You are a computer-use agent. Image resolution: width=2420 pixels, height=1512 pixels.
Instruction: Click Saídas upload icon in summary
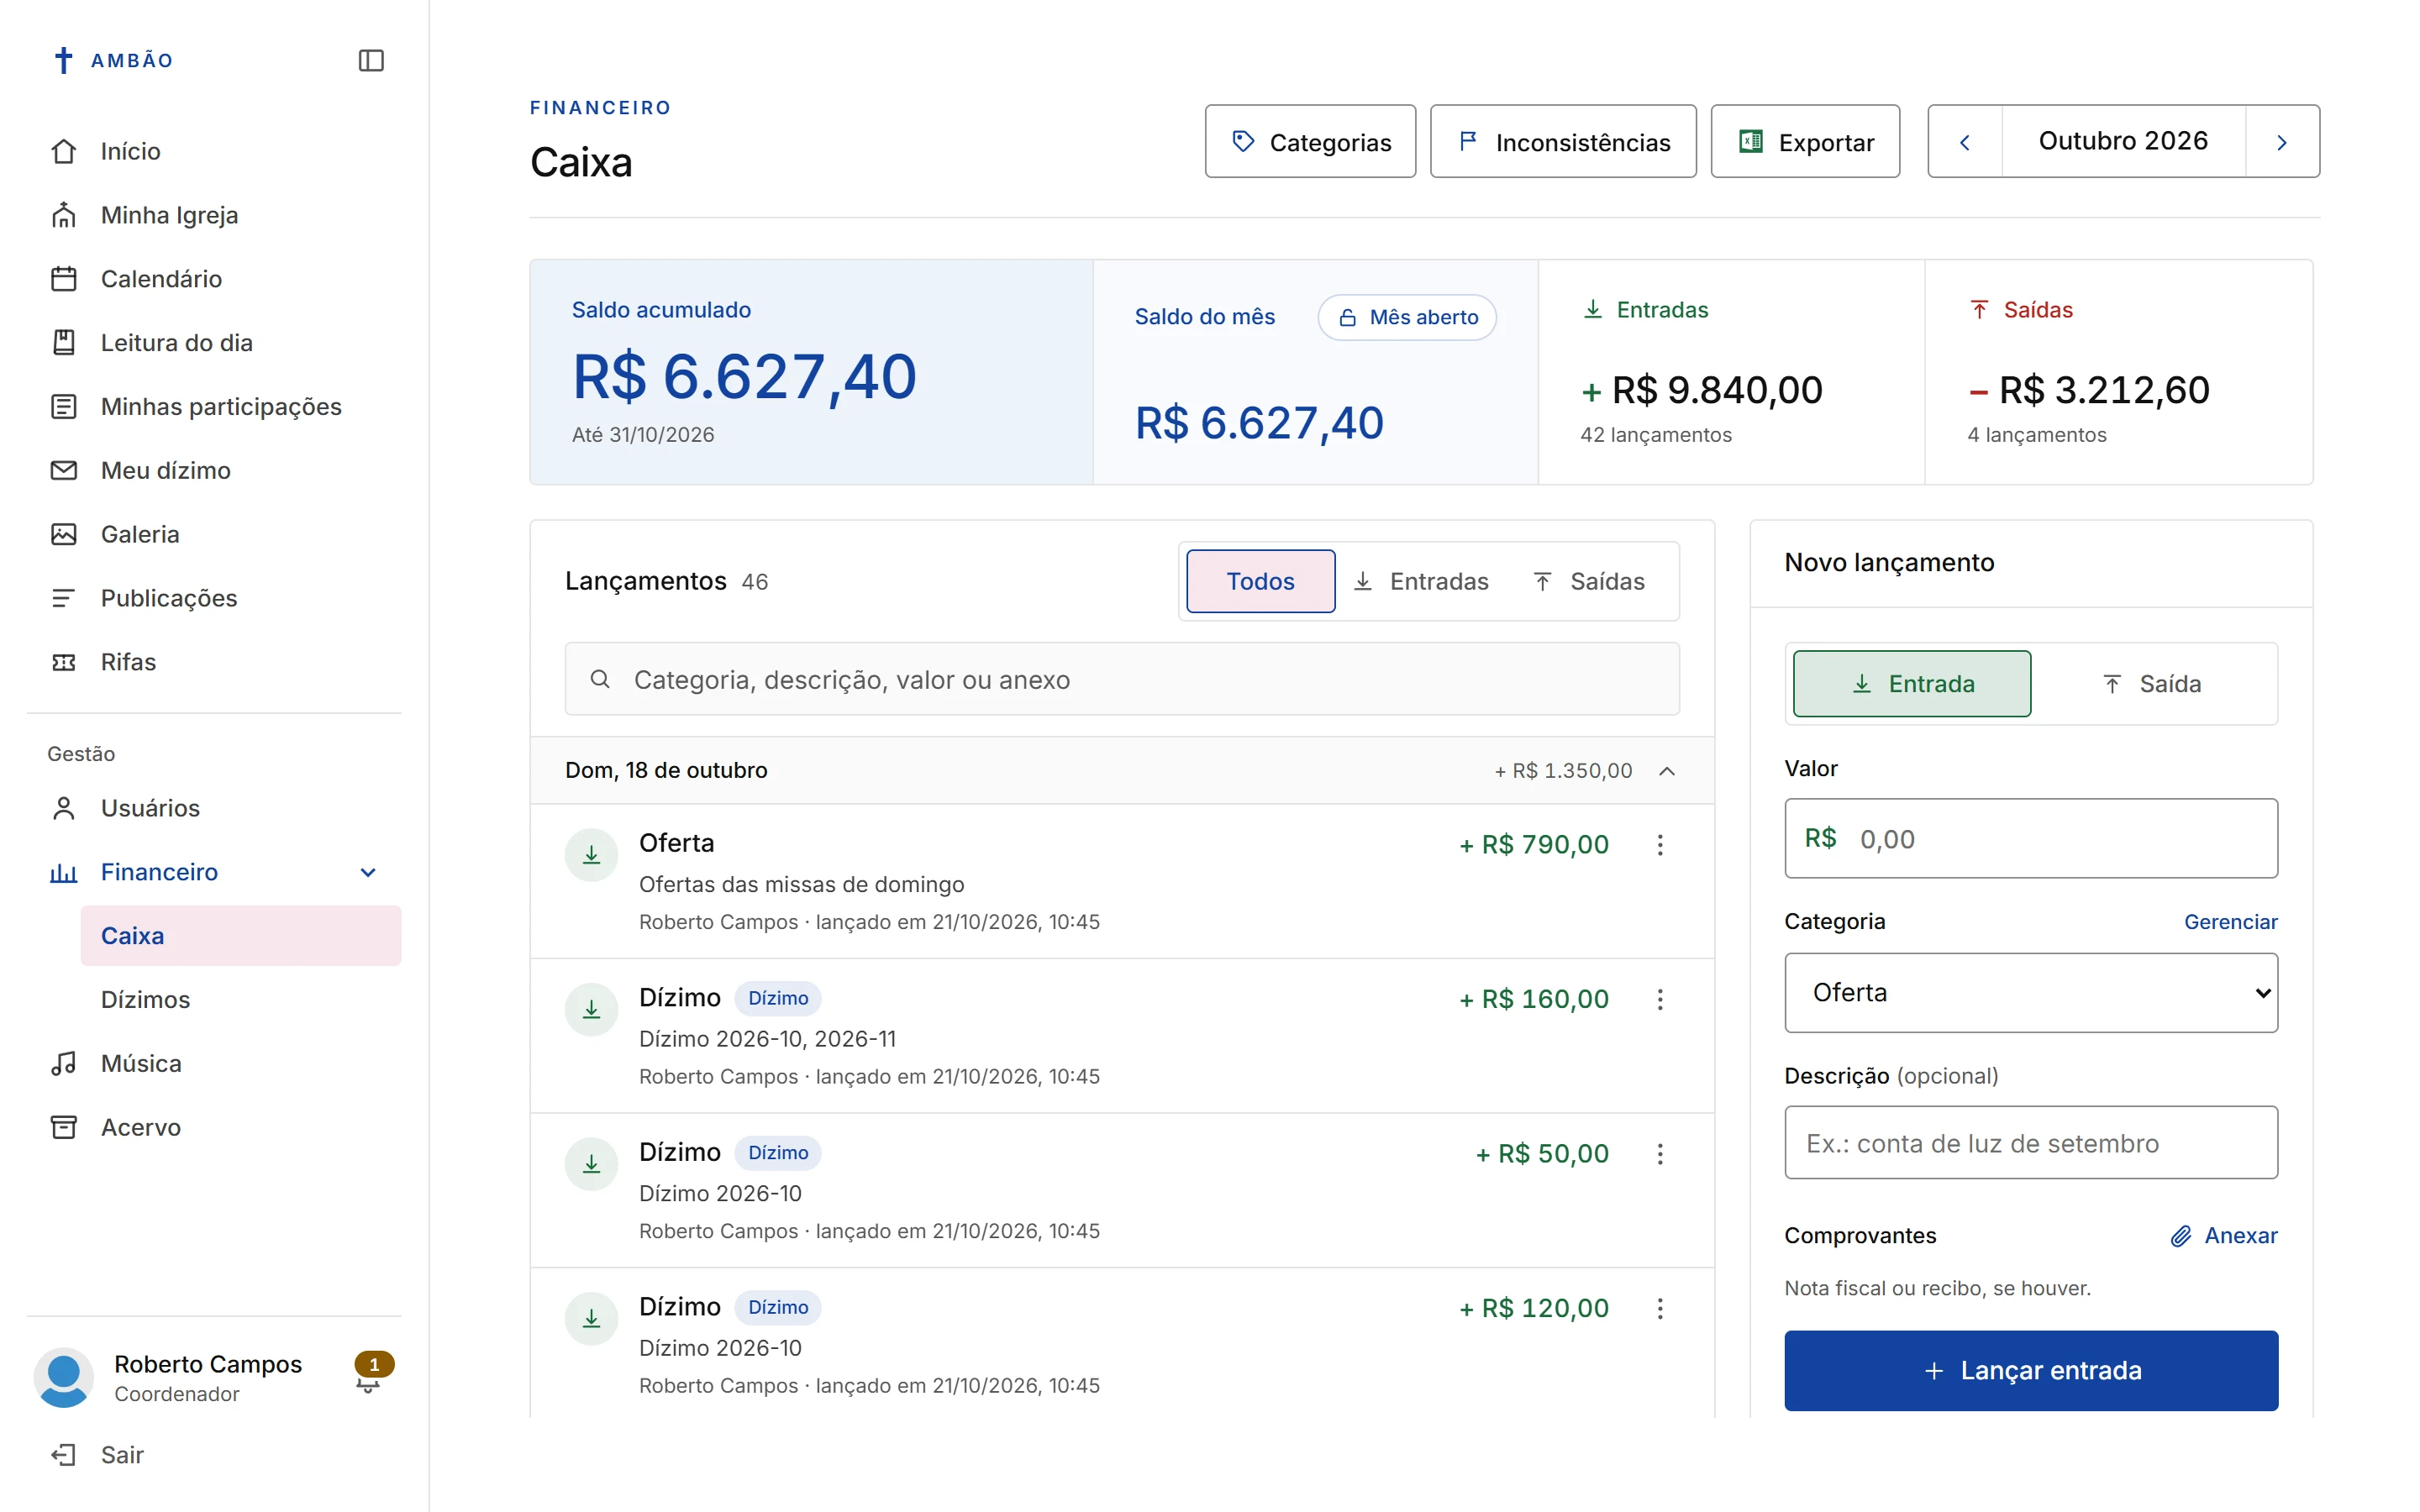click(1979, 310)
